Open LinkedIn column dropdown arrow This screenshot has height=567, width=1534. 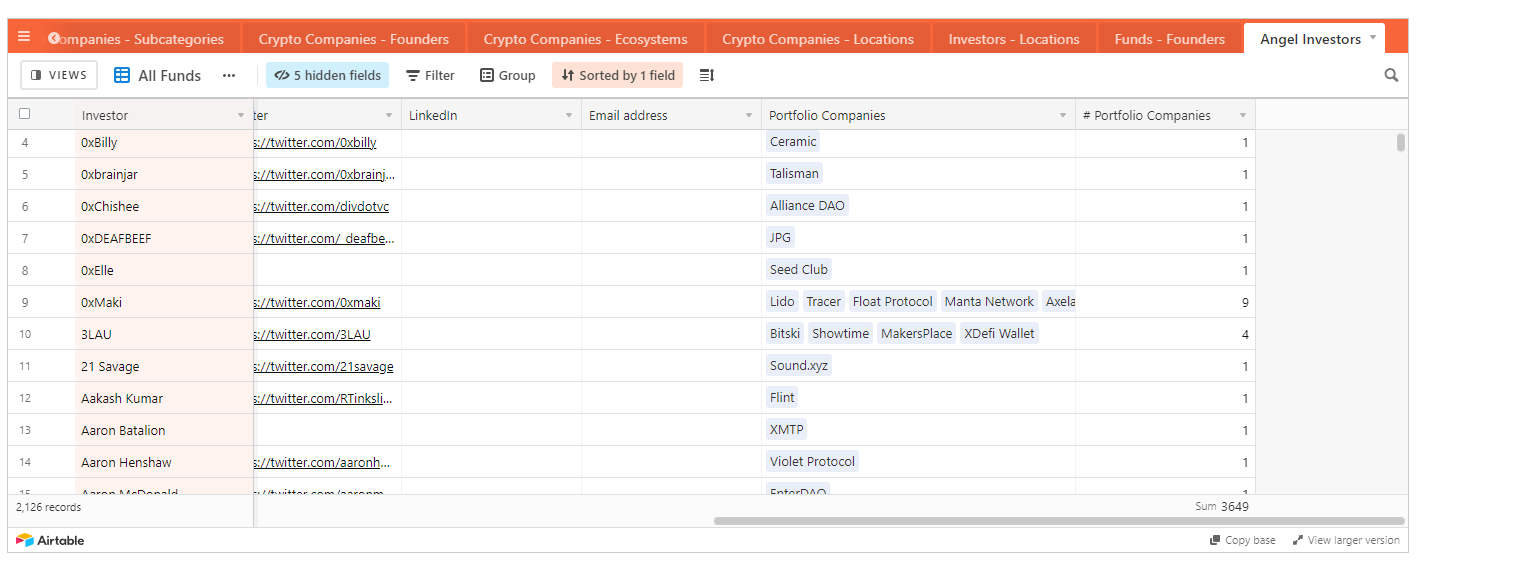pyautogui.click(x=569, y=116)
